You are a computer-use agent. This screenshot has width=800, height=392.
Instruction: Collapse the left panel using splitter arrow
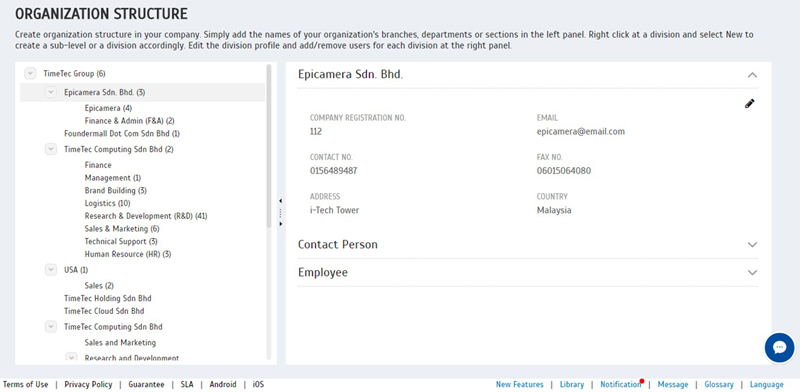tap(281, 201)
